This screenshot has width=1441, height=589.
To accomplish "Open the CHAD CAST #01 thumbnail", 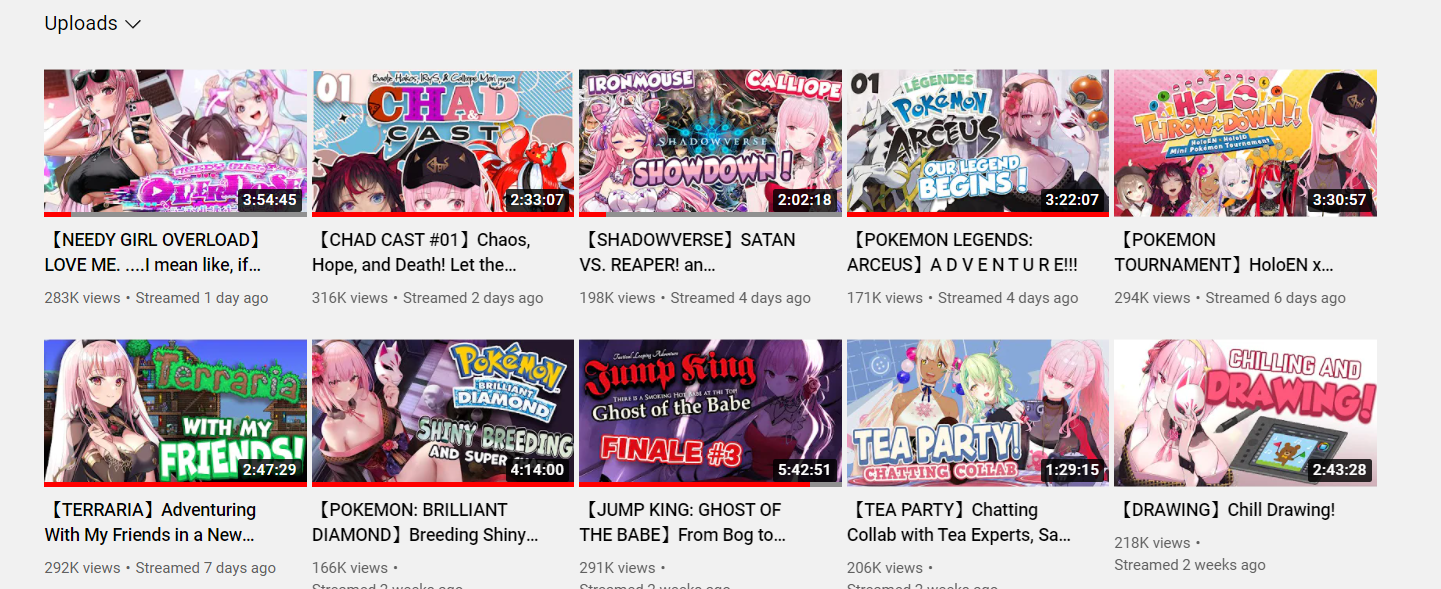I will 443,143.
